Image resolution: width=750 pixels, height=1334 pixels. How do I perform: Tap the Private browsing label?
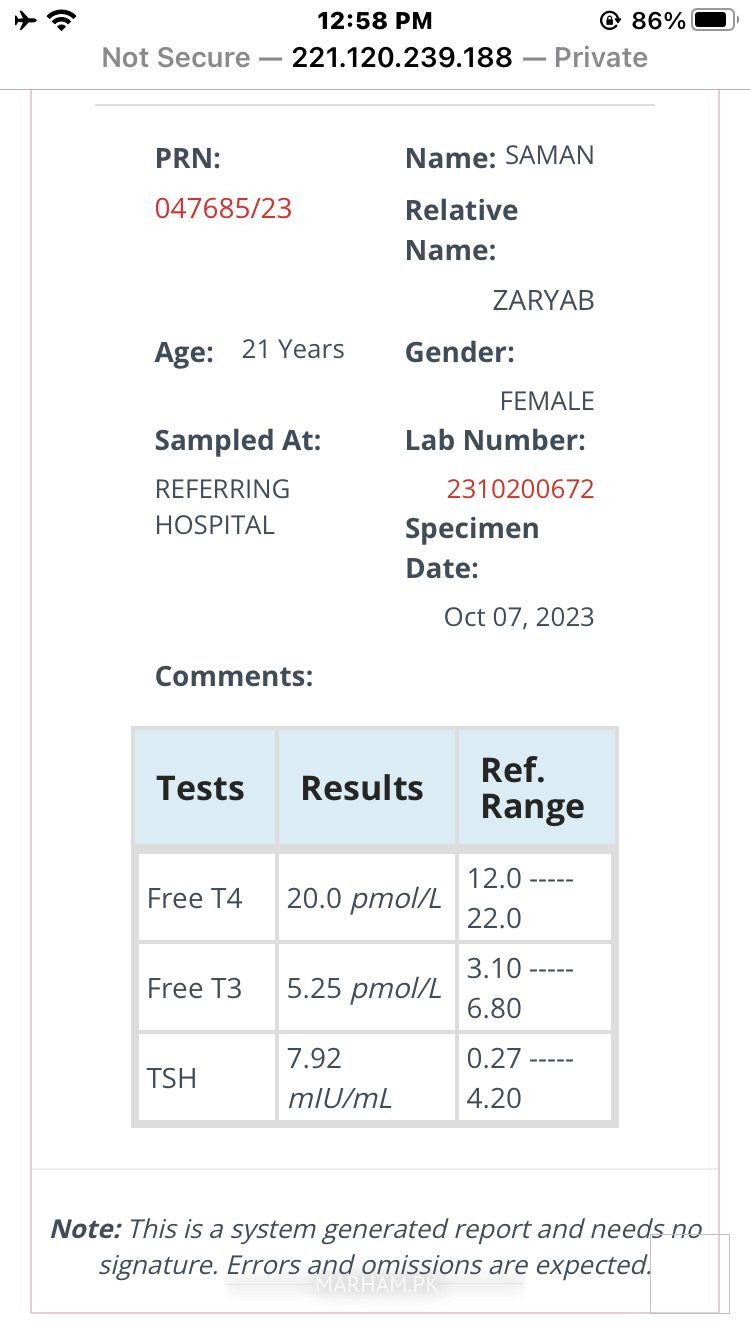[601, 57]
